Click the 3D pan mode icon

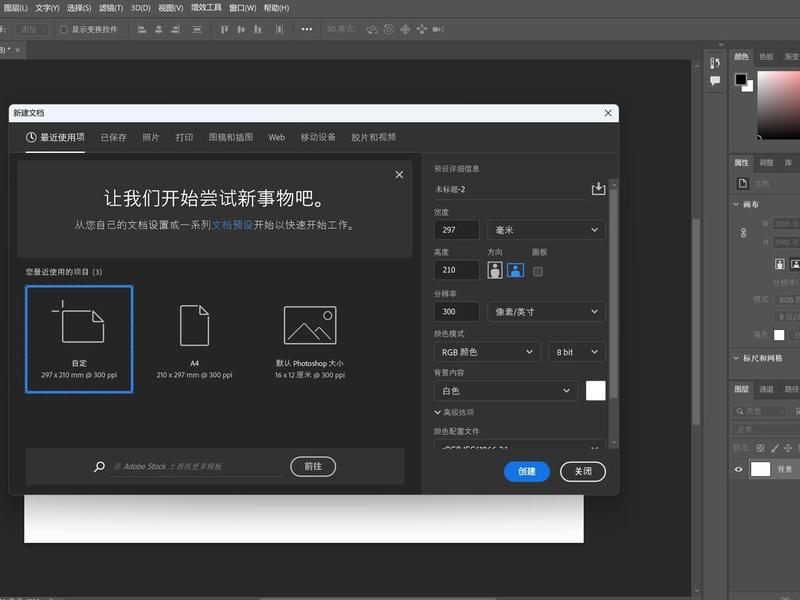(405, 30)
